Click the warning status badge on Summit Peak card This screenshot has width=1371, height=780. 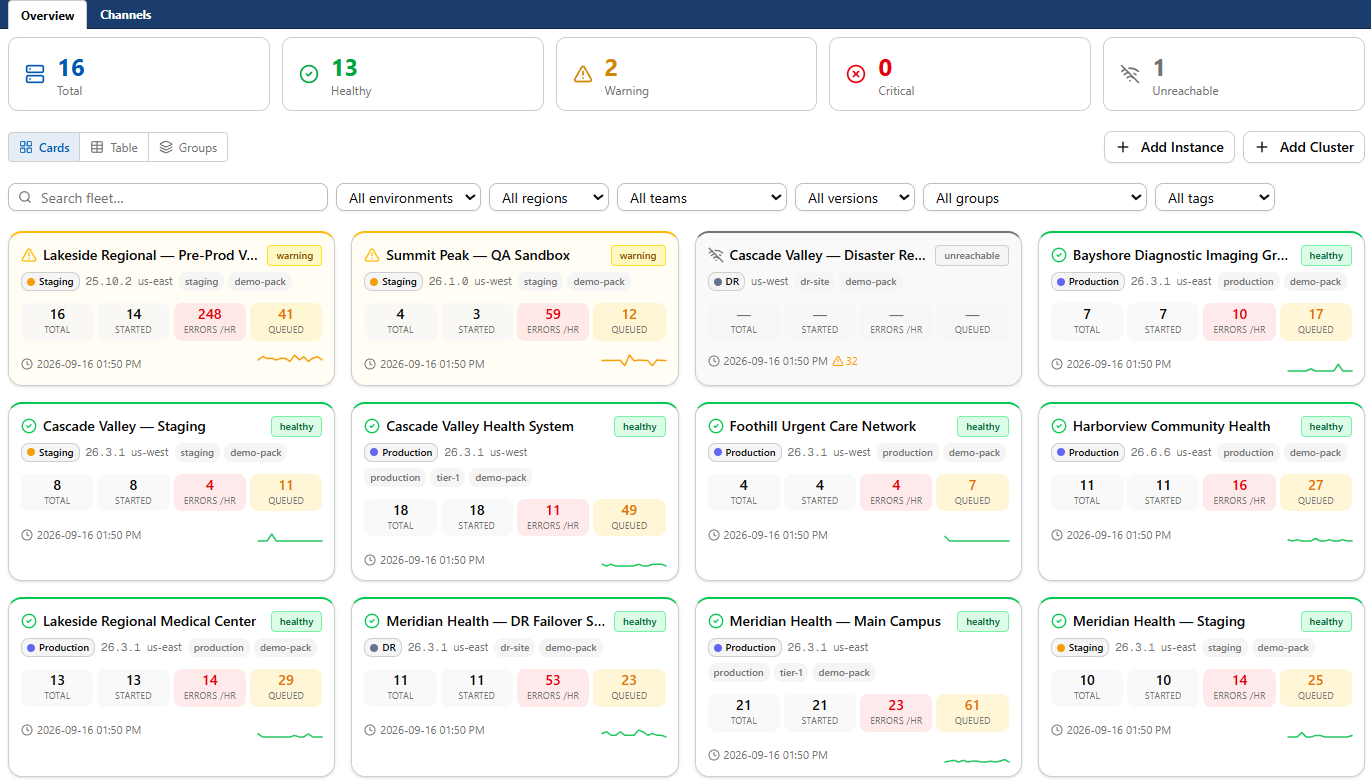pos(638,256)
